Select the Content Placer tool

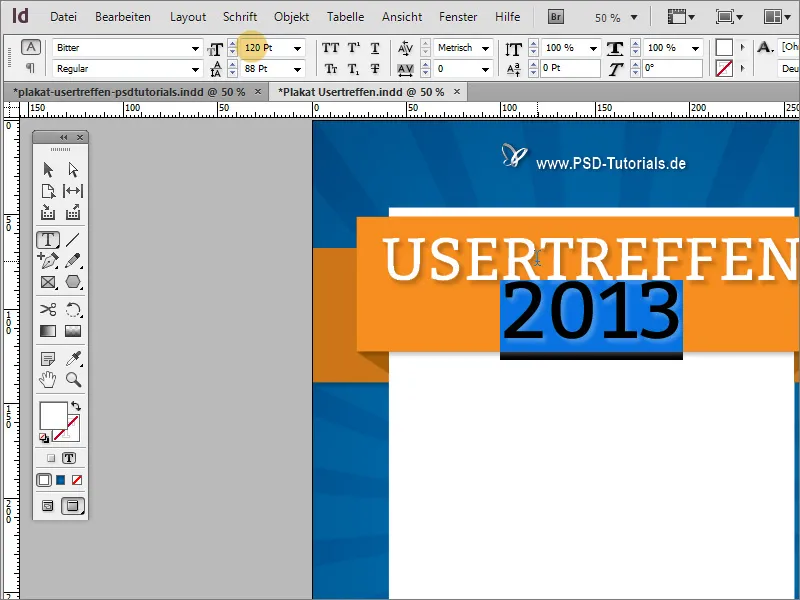[73, 212]
